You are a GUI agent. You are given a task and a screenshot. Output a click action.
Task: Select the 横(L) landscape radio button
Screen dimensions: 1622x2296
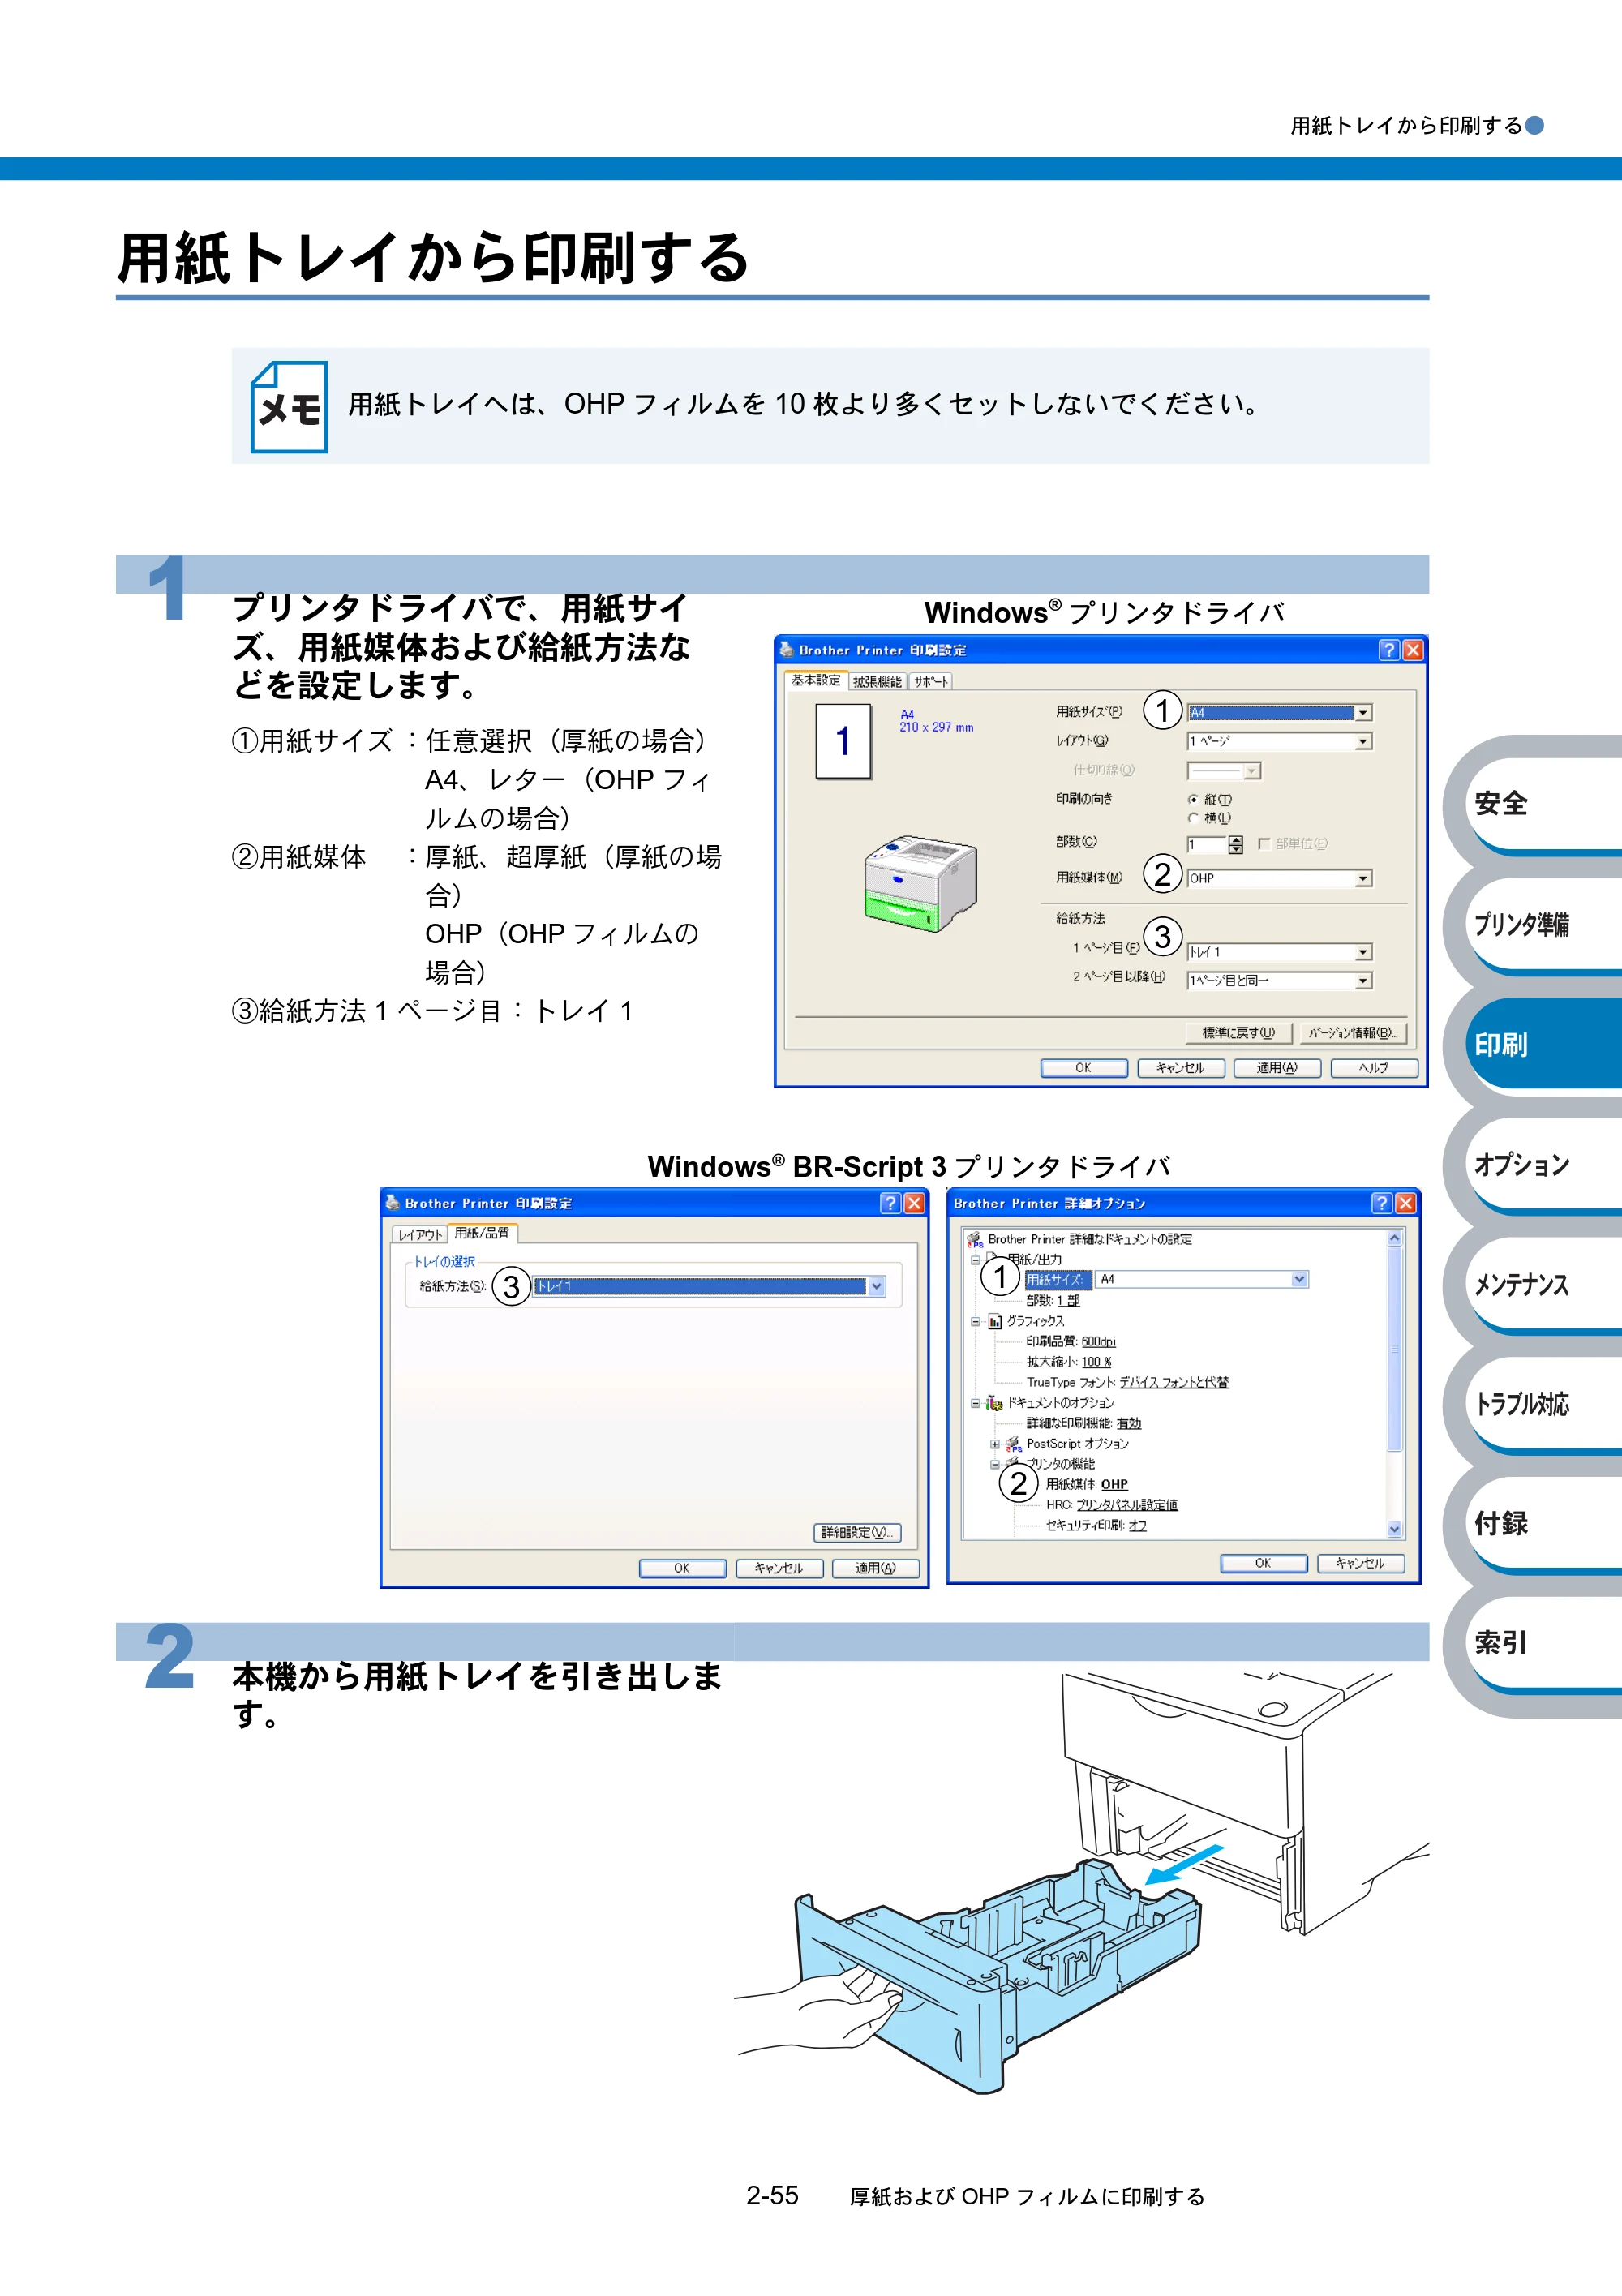click(1193, 818)
